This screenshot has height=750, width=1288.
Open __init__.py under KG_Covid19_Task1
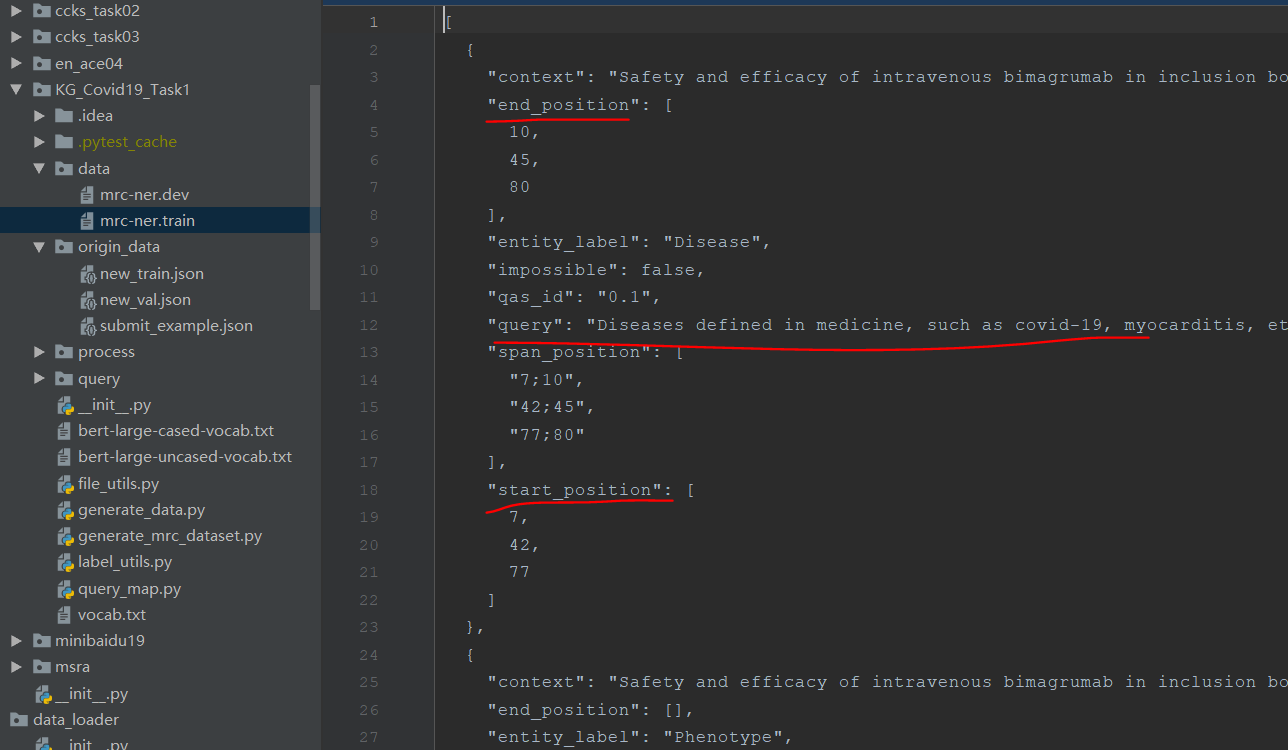click(x=114, y=405)
